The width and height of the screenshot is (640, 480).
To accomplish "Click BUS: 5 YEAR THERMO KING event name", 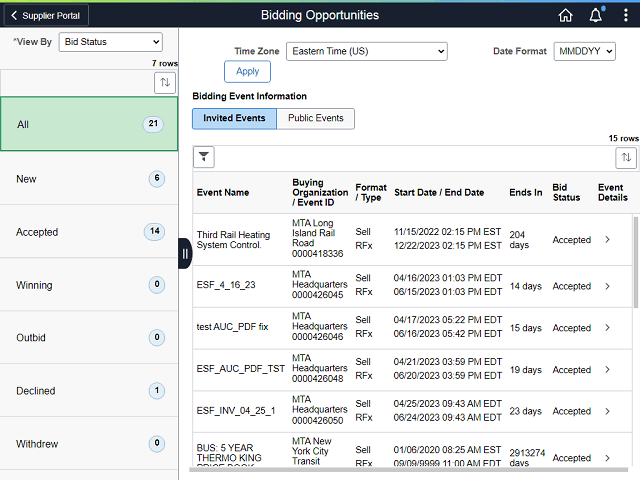I will (229, 456).
